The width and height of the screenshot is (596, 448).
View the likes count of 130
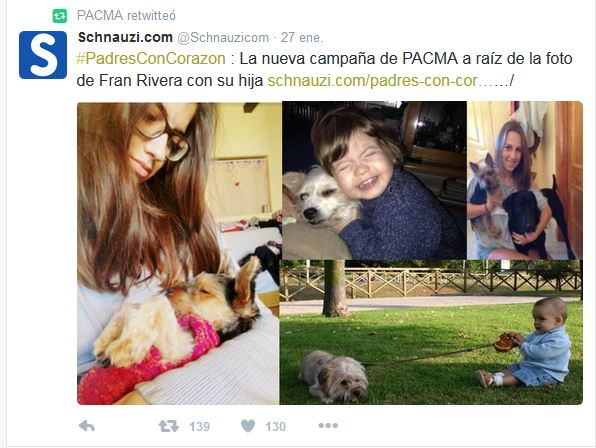coord(276,426)
